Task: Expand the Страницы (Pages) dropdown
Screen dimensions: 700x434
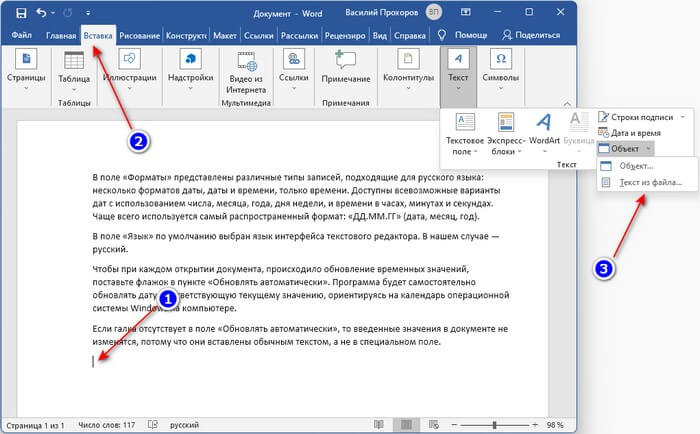Action: (27, 89)
